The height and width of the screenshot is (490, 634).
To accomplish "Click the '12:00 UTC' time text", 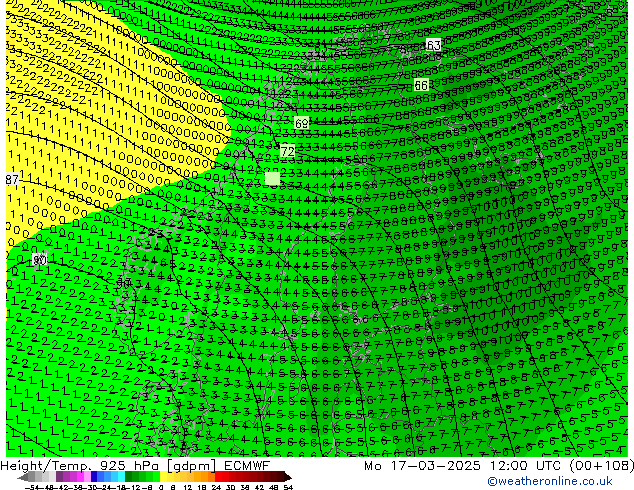I will point(527,466).
